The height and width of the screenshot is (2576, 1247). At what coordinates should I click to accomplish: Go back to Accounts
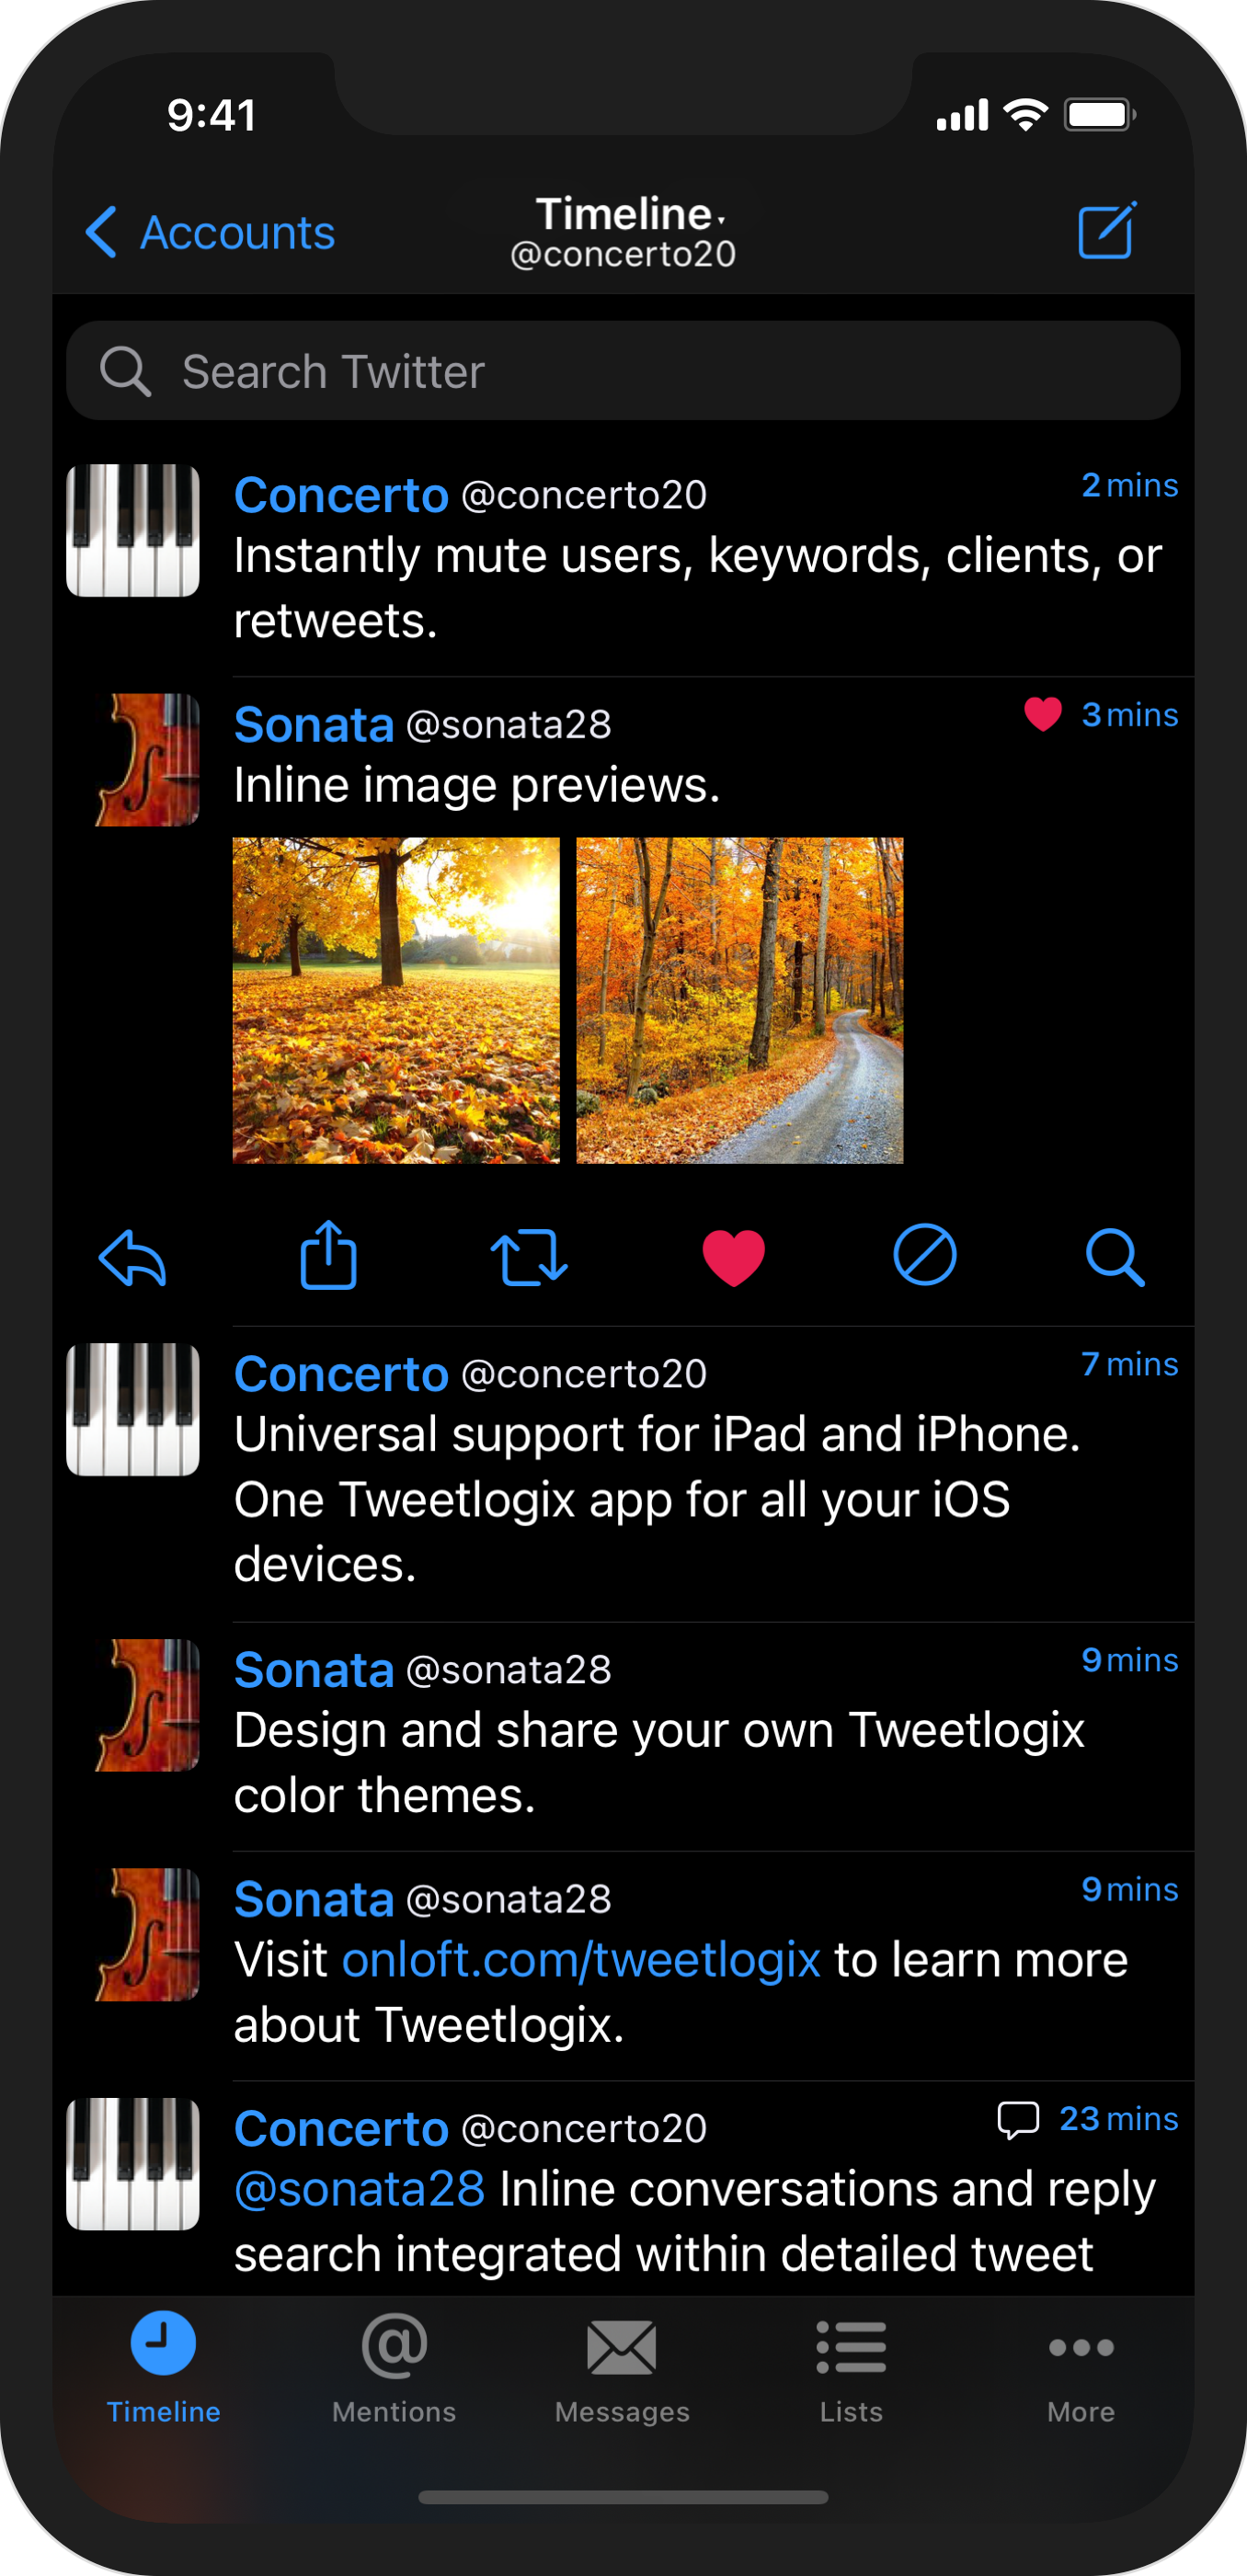210,233
